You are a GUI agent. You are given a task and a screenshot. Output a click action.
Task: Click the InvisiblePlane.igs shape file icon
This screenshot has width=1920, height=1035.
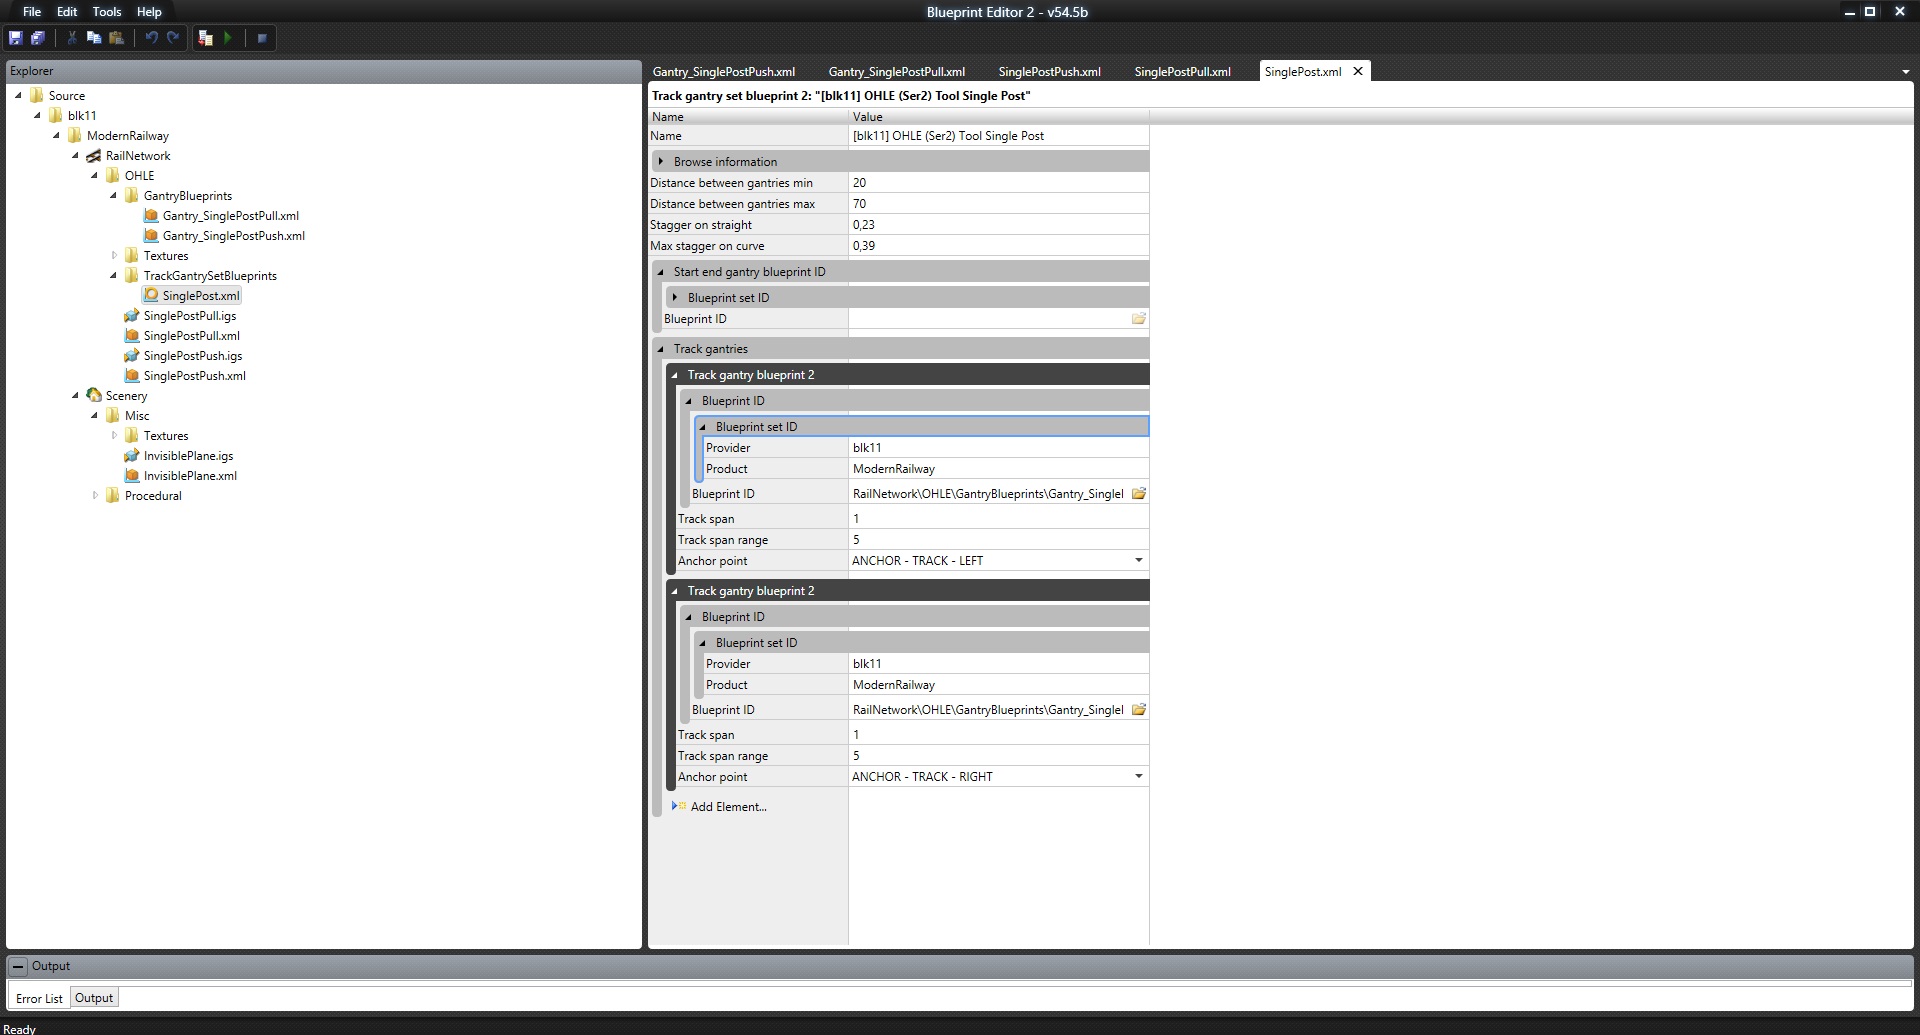click(x=132, y=456)
